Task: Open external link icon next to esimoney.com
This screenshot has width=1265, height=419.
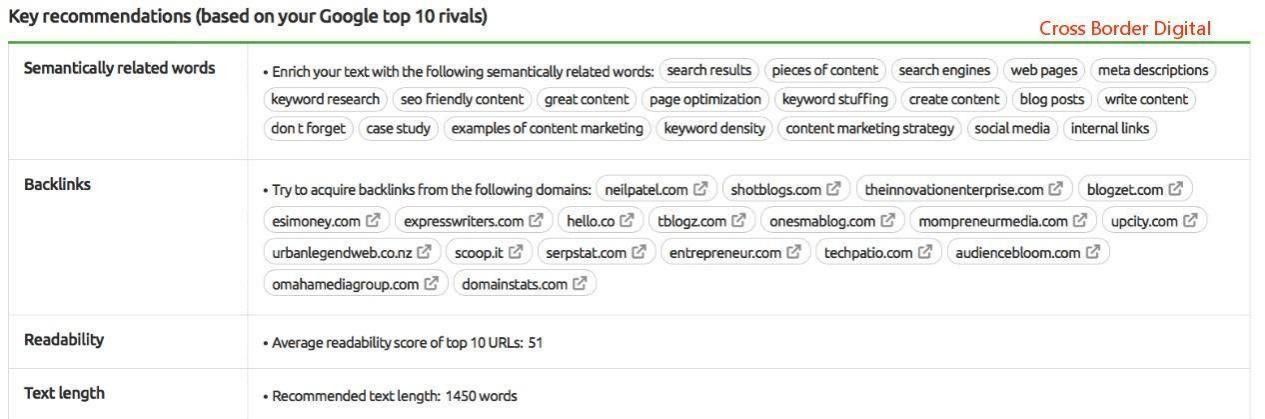Action: 373,221
